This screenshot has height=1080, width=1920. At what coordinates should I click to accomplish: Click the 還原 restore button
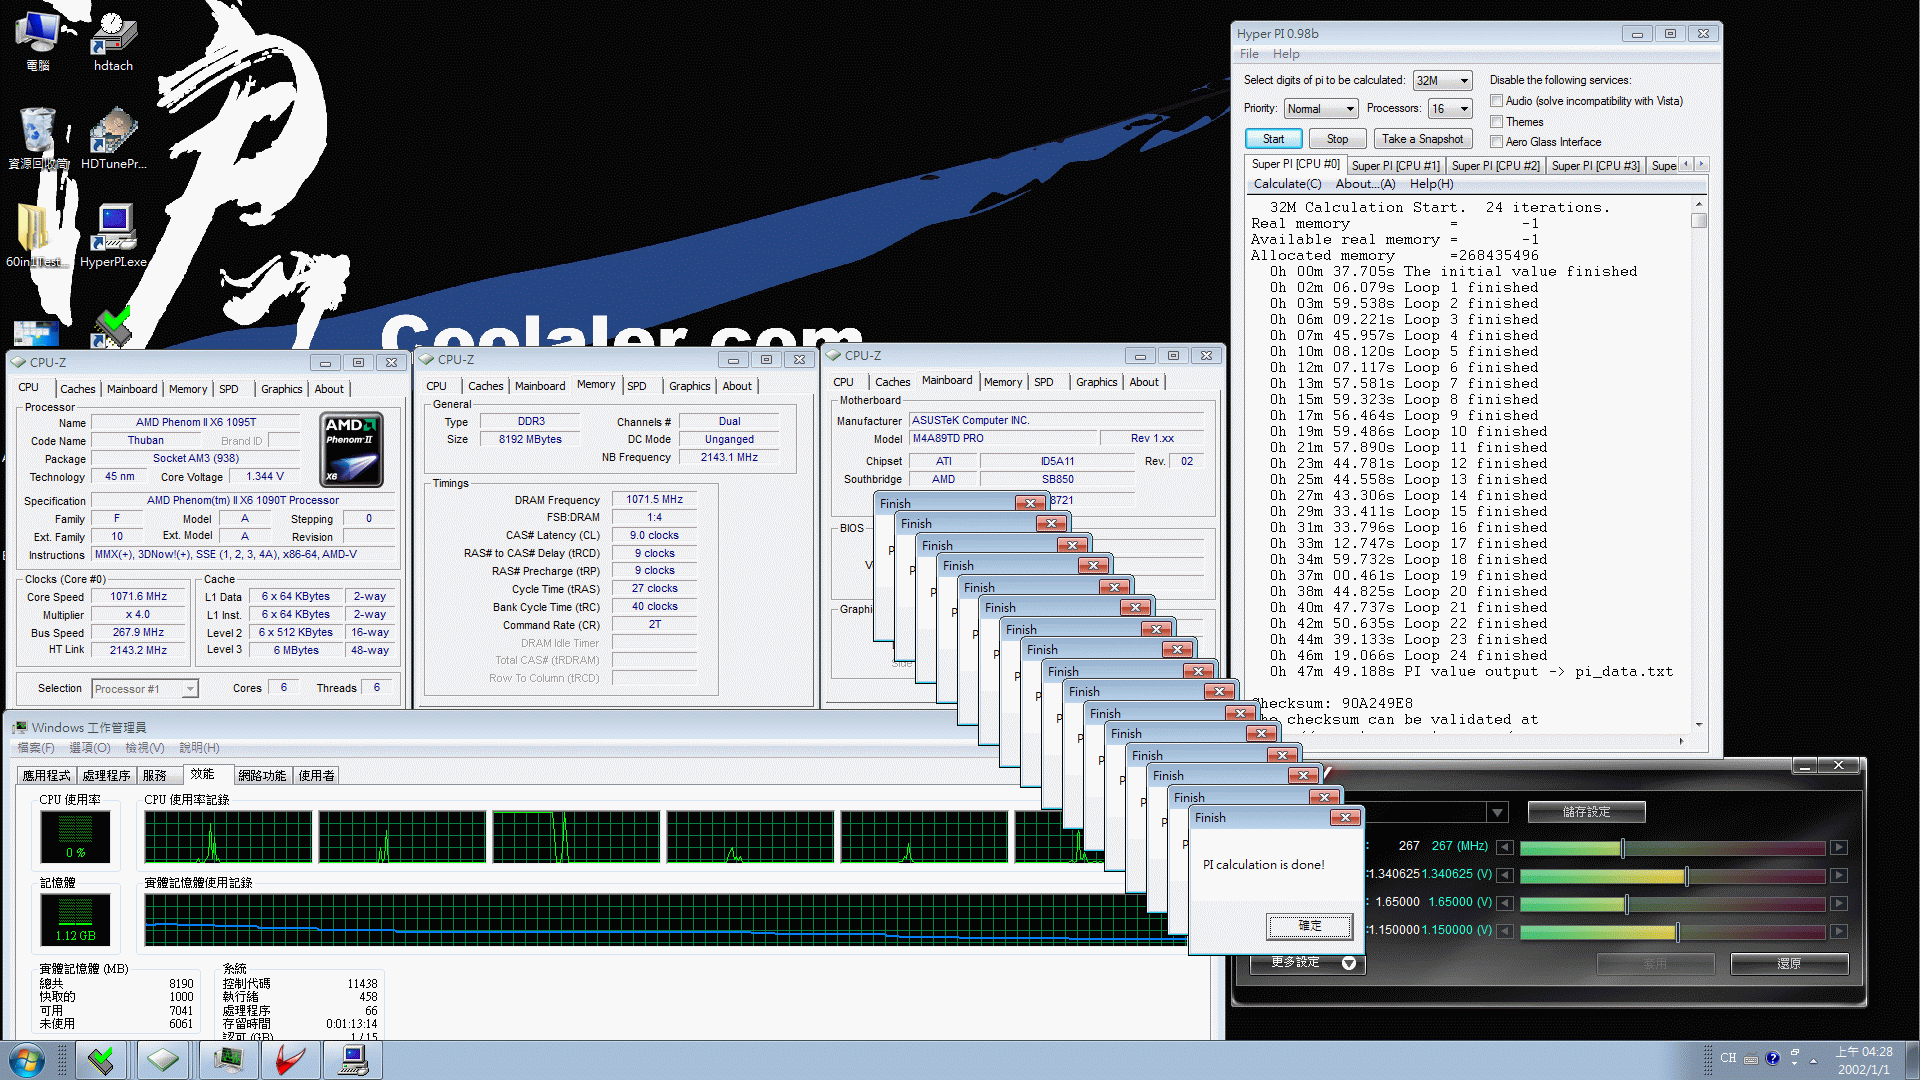1789,963
